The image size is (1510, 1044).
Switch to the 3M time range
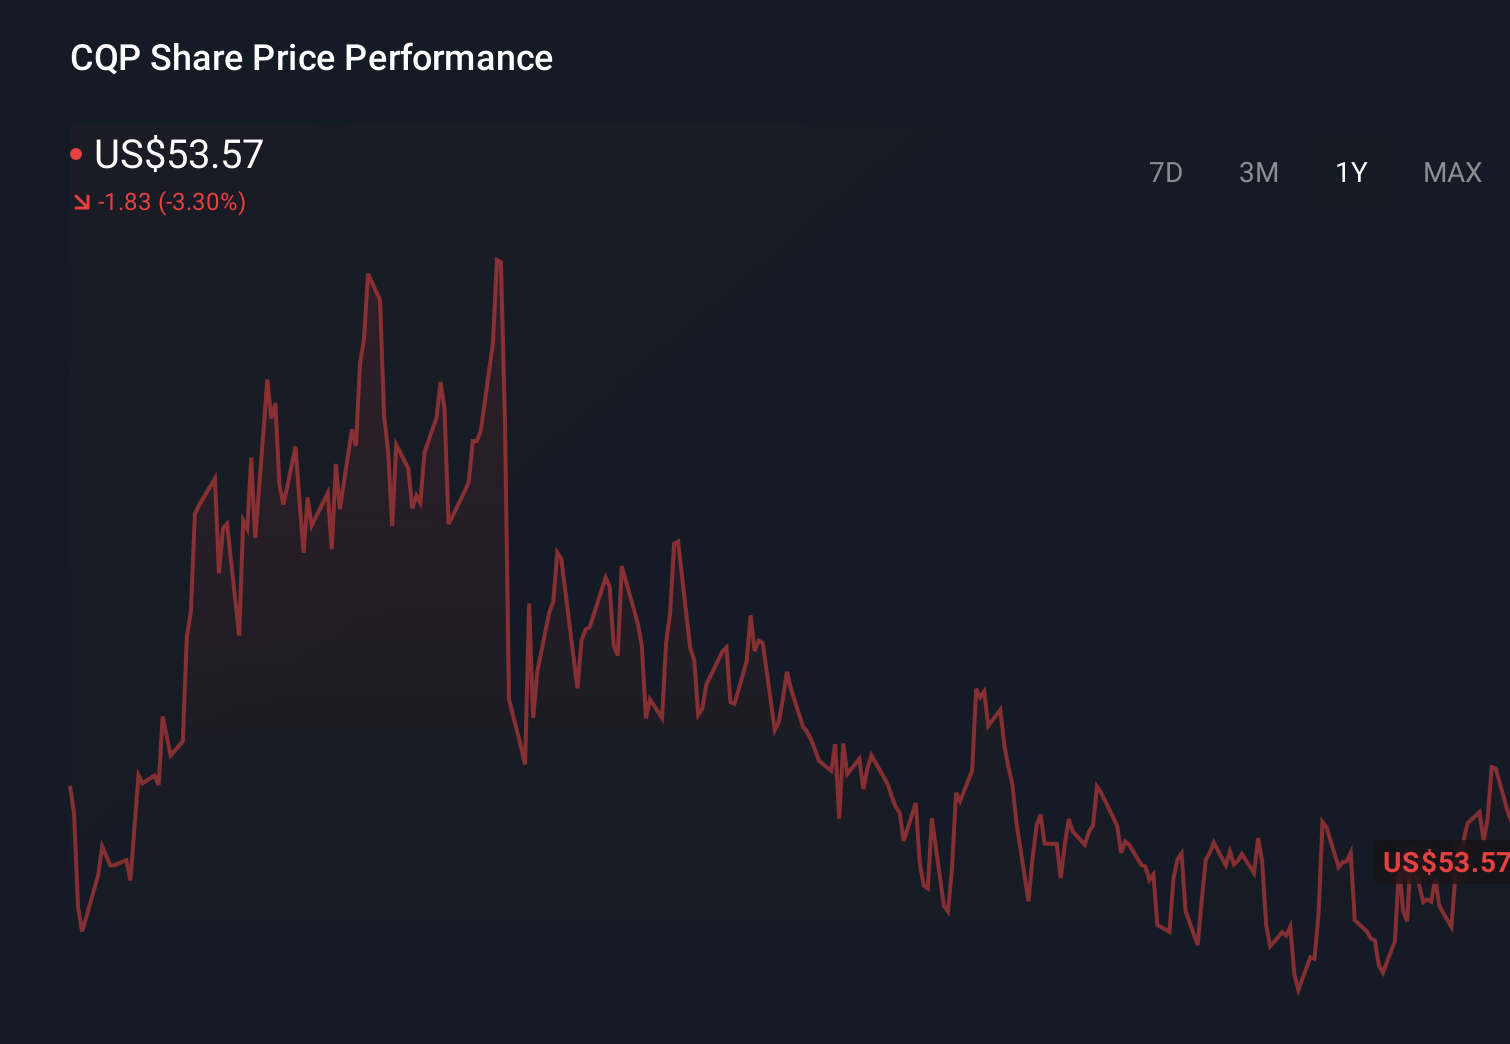click(x=1258, y=172)
